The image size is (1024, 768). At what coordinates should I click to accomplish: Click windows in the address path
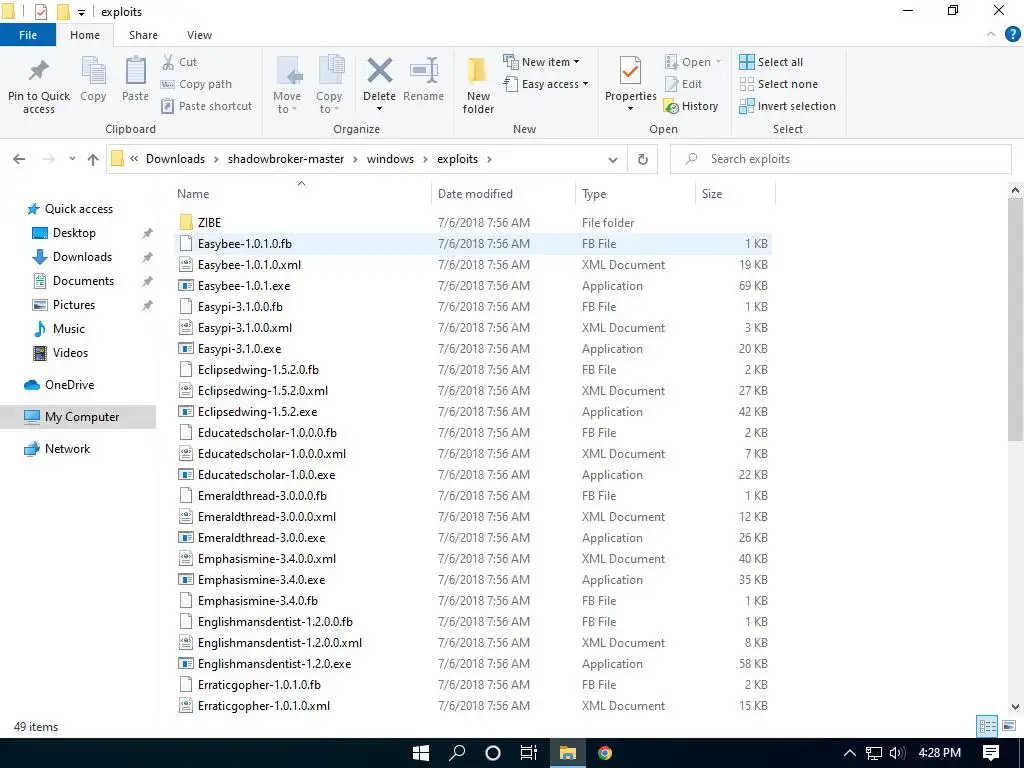(x=390, y=159)
